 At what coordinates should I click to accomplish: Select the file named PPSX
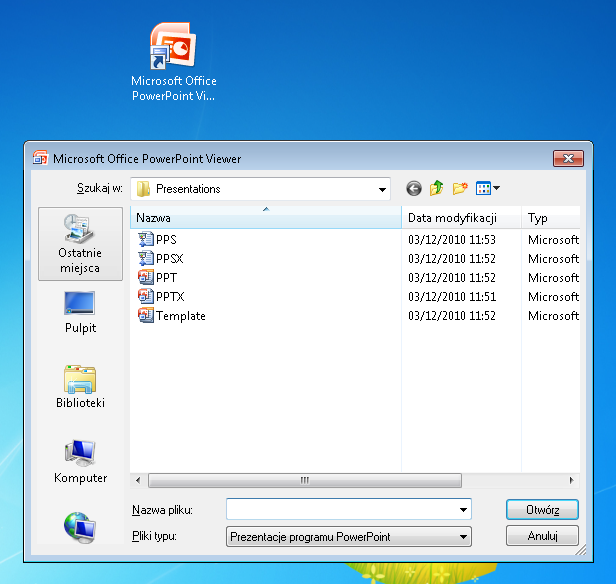coord(170,258)
